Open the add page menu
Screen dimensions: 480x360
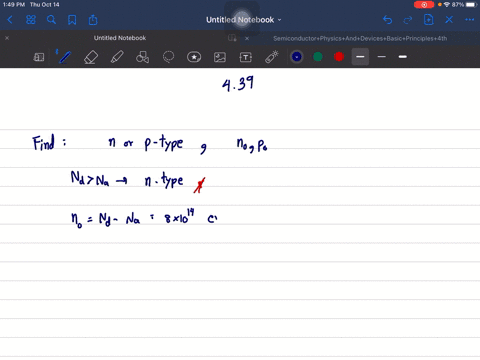(x=429, y=20)
